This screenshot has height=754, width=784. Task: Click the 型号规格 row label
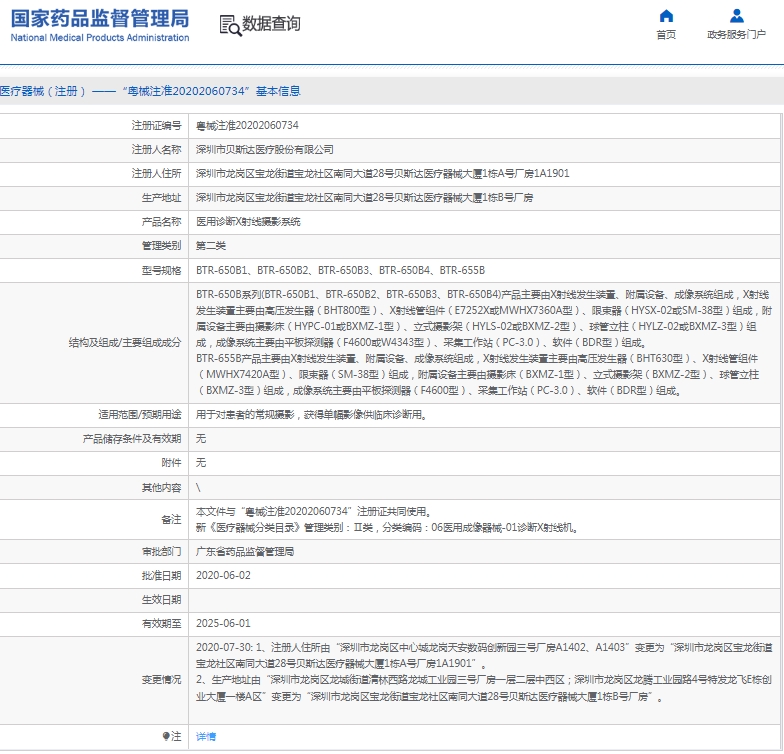(x=162, y=270)
